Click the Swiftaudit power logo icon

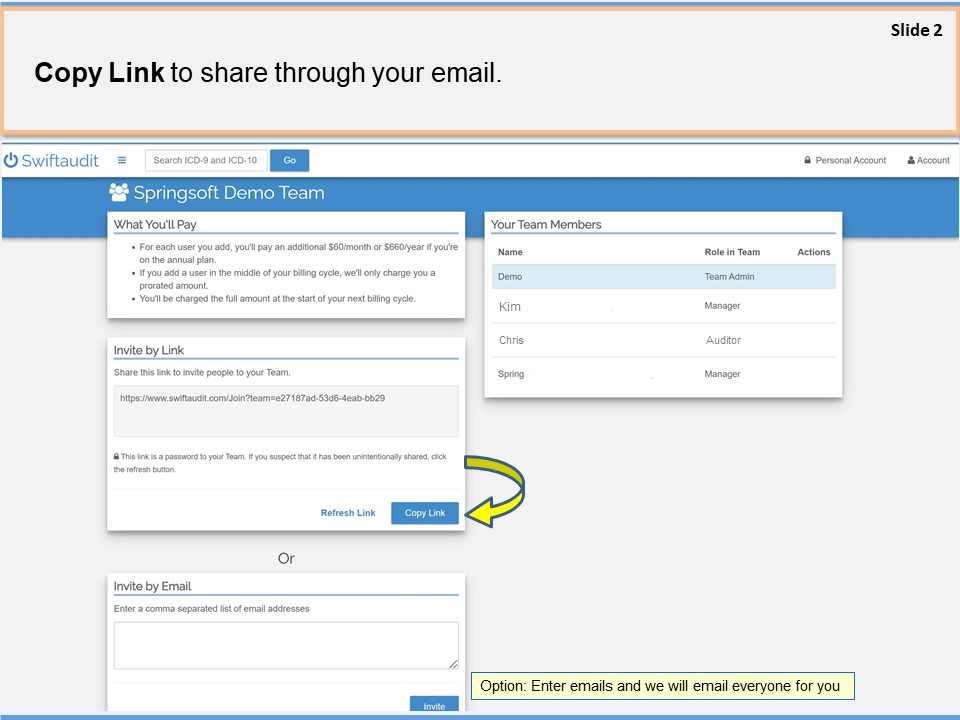click(11, 160)
